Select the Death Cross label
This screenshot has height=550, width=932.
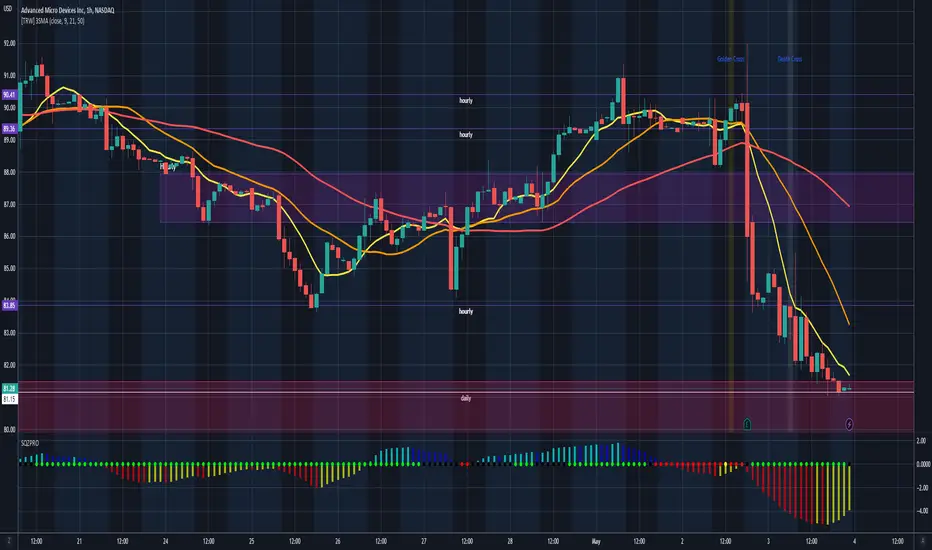point(789,59)
